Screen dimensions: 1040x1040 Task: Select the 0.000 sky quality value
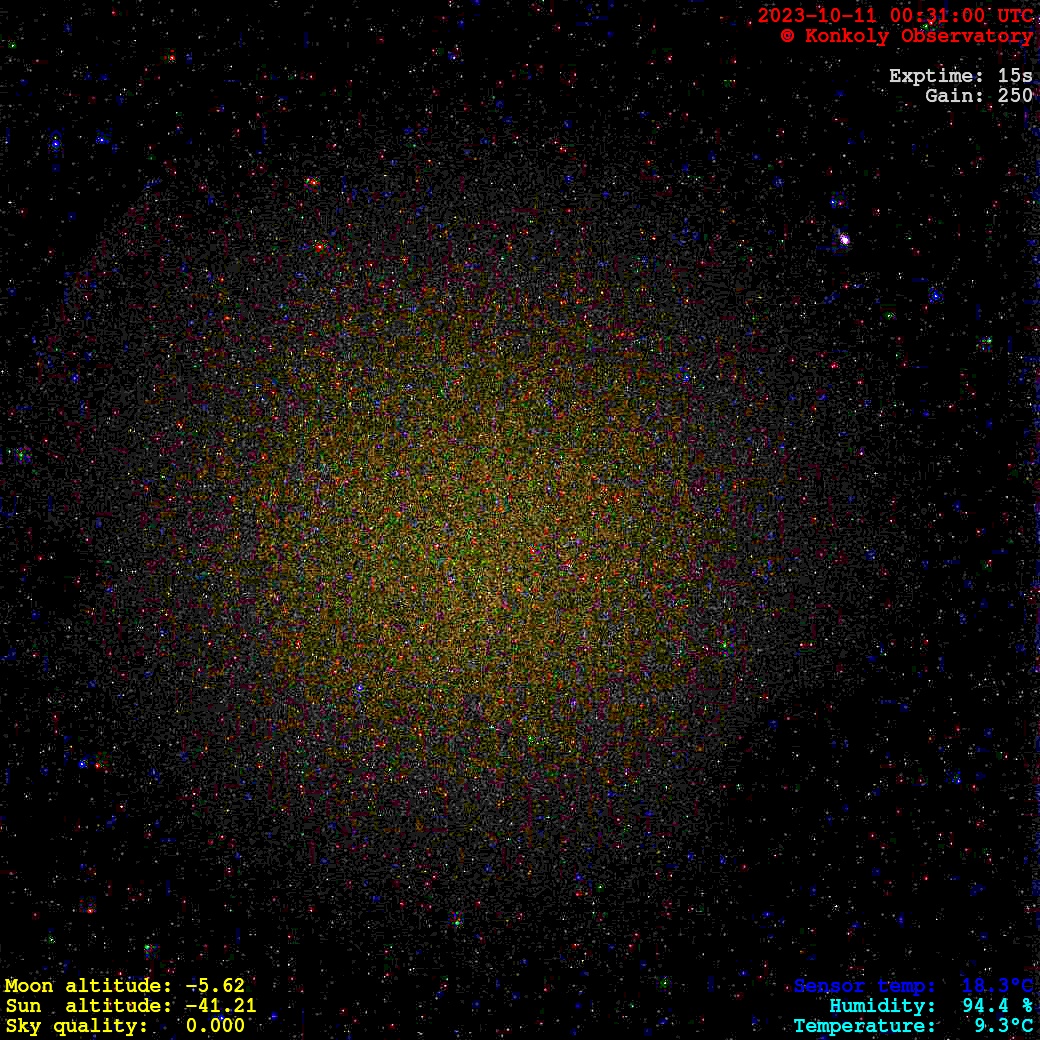[215, 1026]
